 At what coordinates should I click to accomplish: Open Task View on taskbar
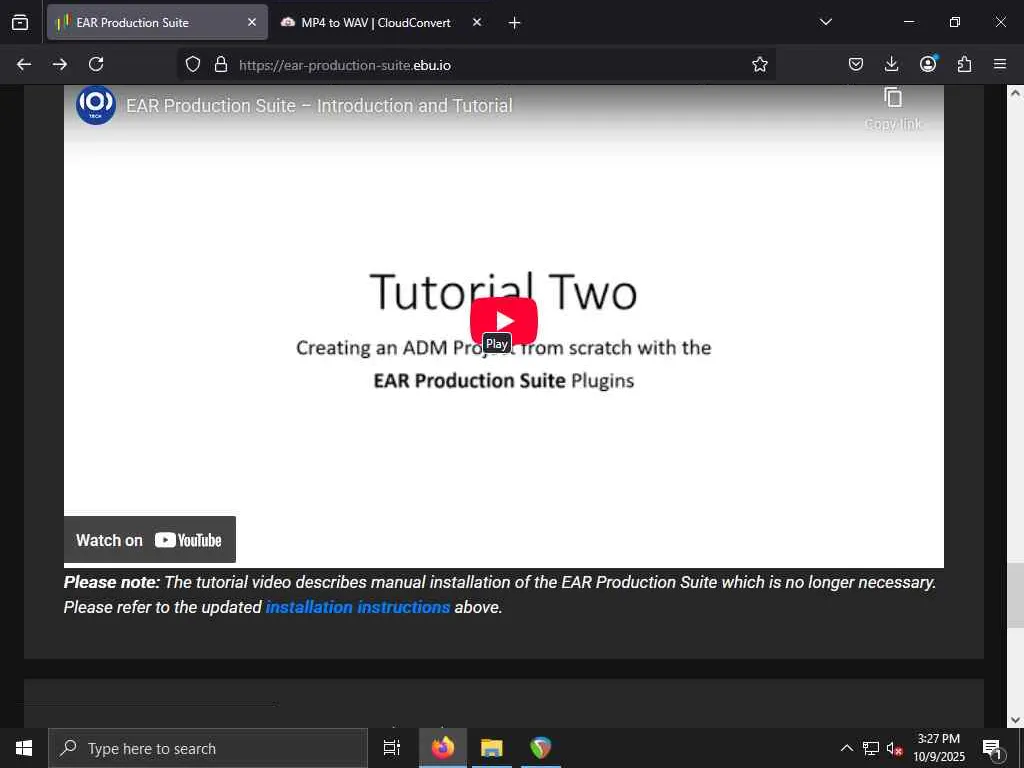pos(392,748)
